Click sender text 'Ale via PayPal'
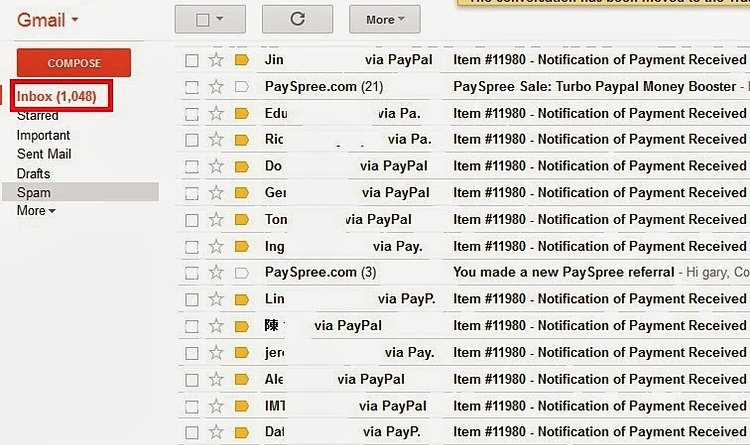The width and height of the screenshot is (750, 445). [335, 379]
